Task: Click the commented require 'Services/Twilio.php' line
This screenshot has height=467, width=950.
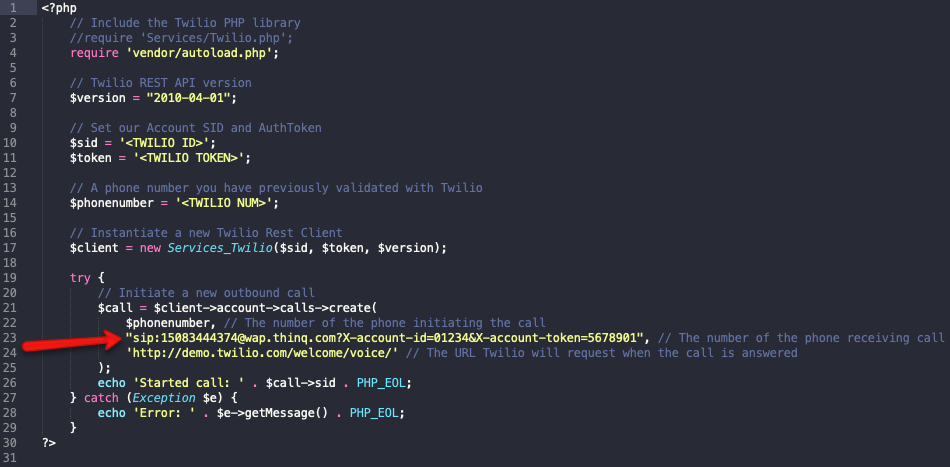Action: [x=181, y=38]
